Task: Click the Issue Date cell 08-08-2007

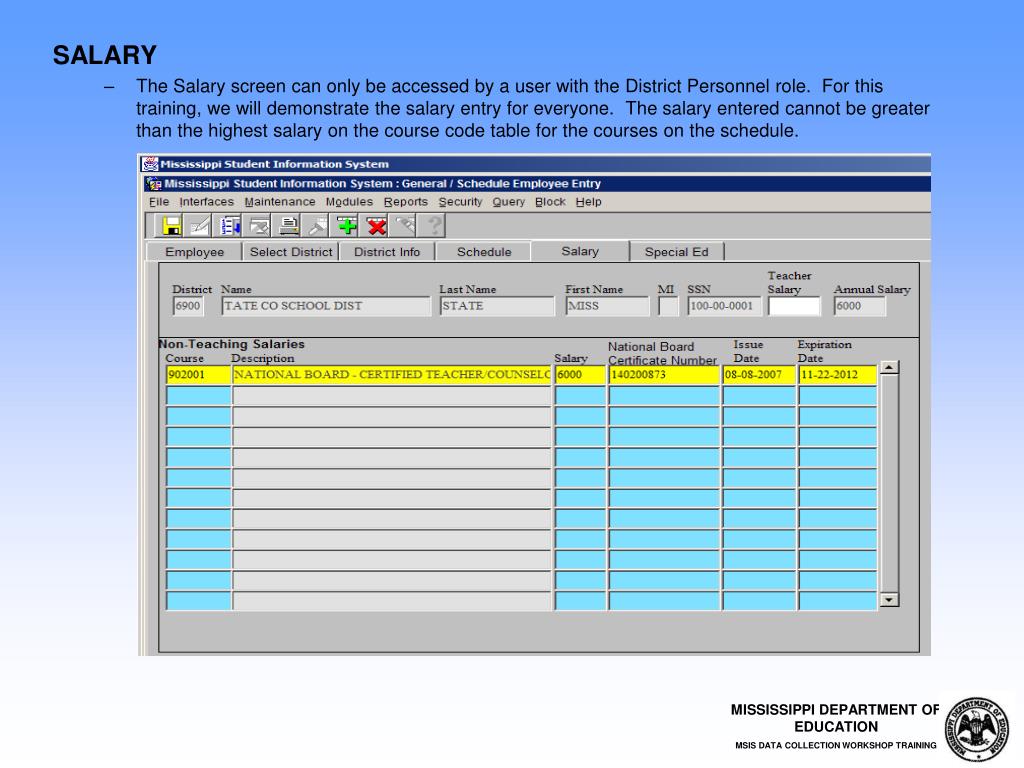Action: [759, 375]
